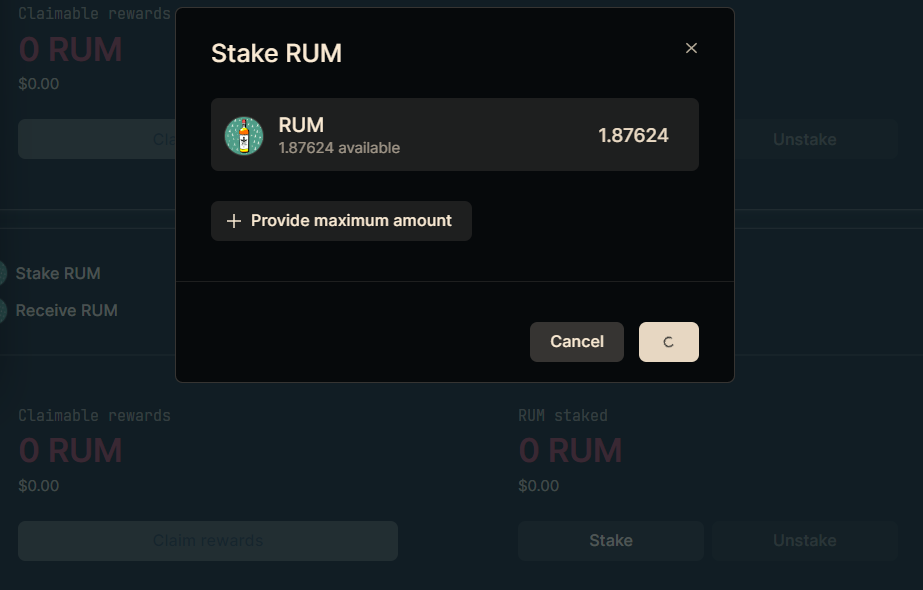Select Provide maximum amount
Viewport: 923px width, 590px height.
click(x=341, y=221)
